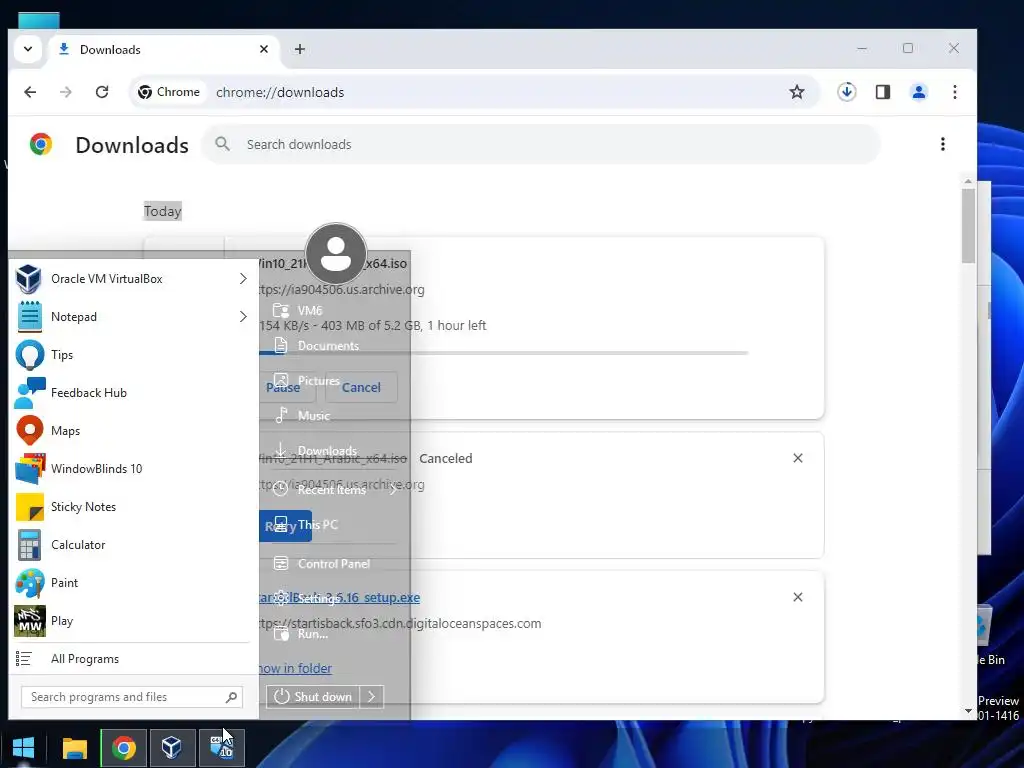The height and width of the screenshot is (768, 1024).
Task: Open a new Chrome tab
Action: pos(300,49)
